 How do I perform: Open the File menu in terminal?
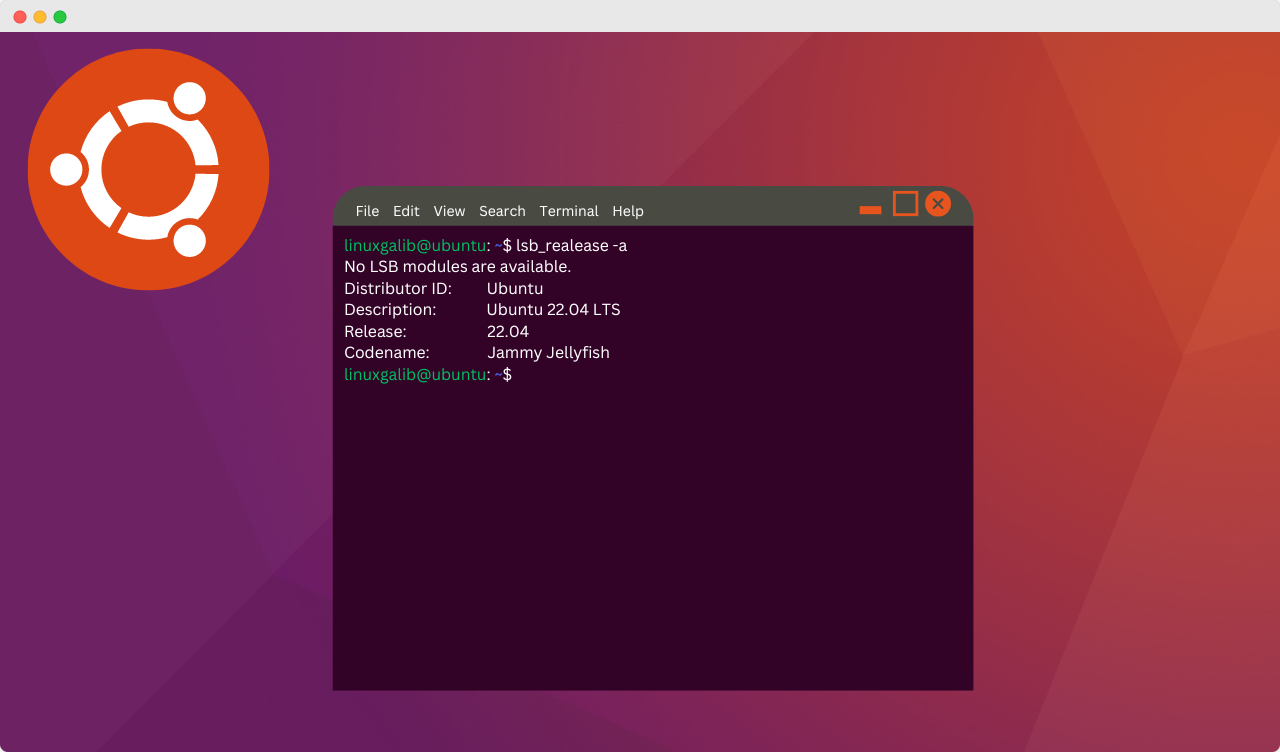click(367, 211)
